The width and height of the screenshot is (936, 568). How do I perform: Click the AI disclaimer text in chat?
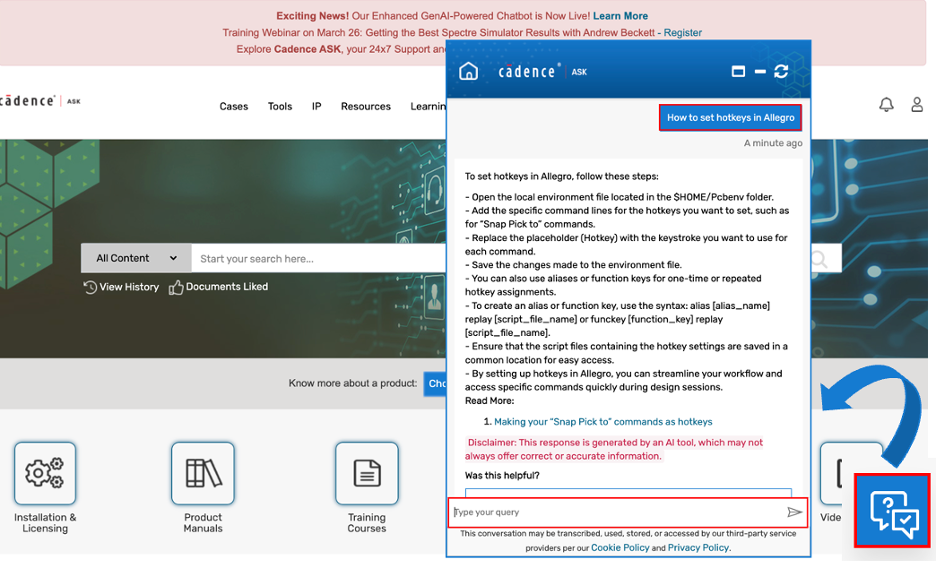[615, 449]
